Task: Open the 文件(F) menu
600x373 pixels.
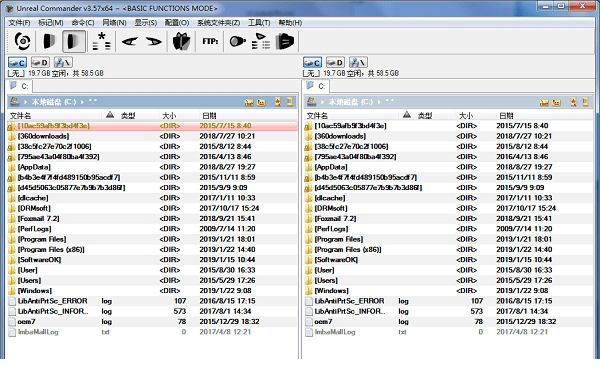Action: pos(19,23)
